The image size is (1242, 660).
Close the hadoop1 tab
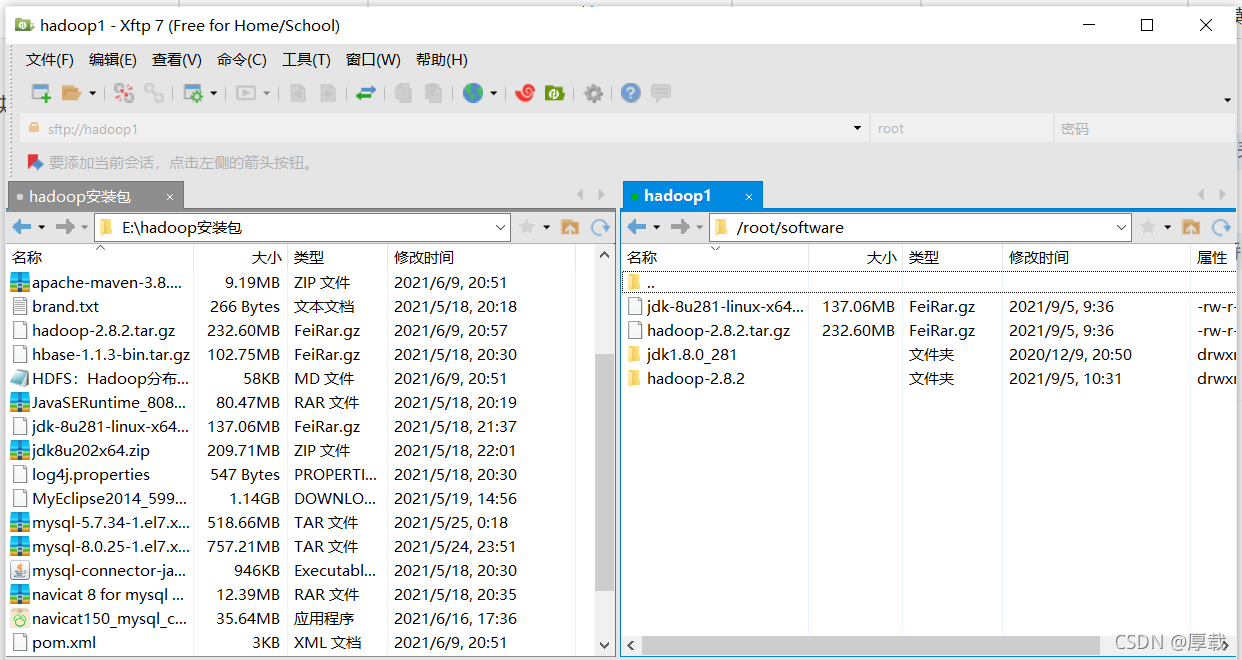coord(748,197)
